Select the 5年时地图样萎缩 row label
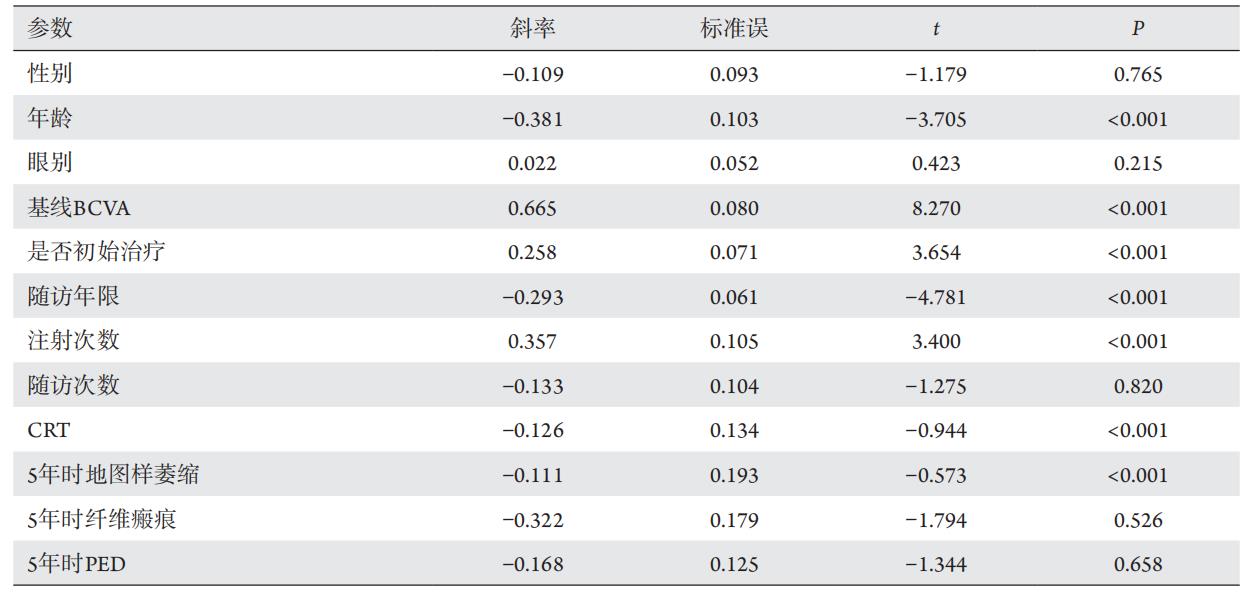The image size is (1251, 607). tap(113, 475)
